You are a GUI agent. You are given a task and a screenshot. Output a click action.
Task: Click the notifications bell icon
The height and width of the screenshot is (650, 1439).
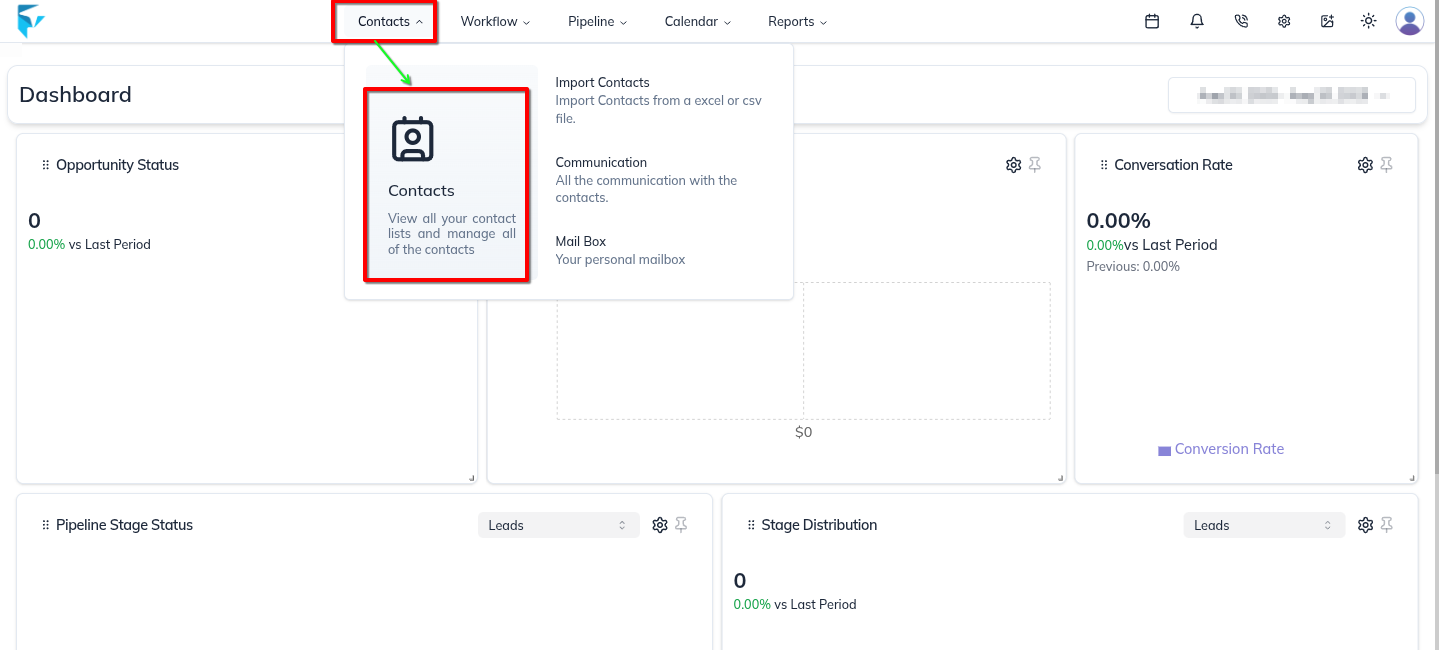click(1197, 21)
